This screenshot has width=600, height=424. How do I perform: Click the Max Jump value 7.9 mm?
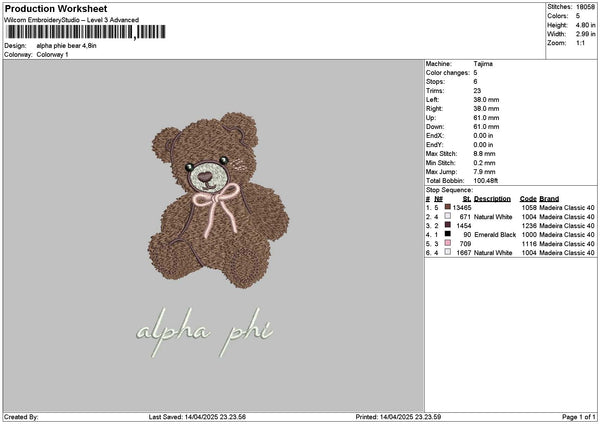(484, 172)
